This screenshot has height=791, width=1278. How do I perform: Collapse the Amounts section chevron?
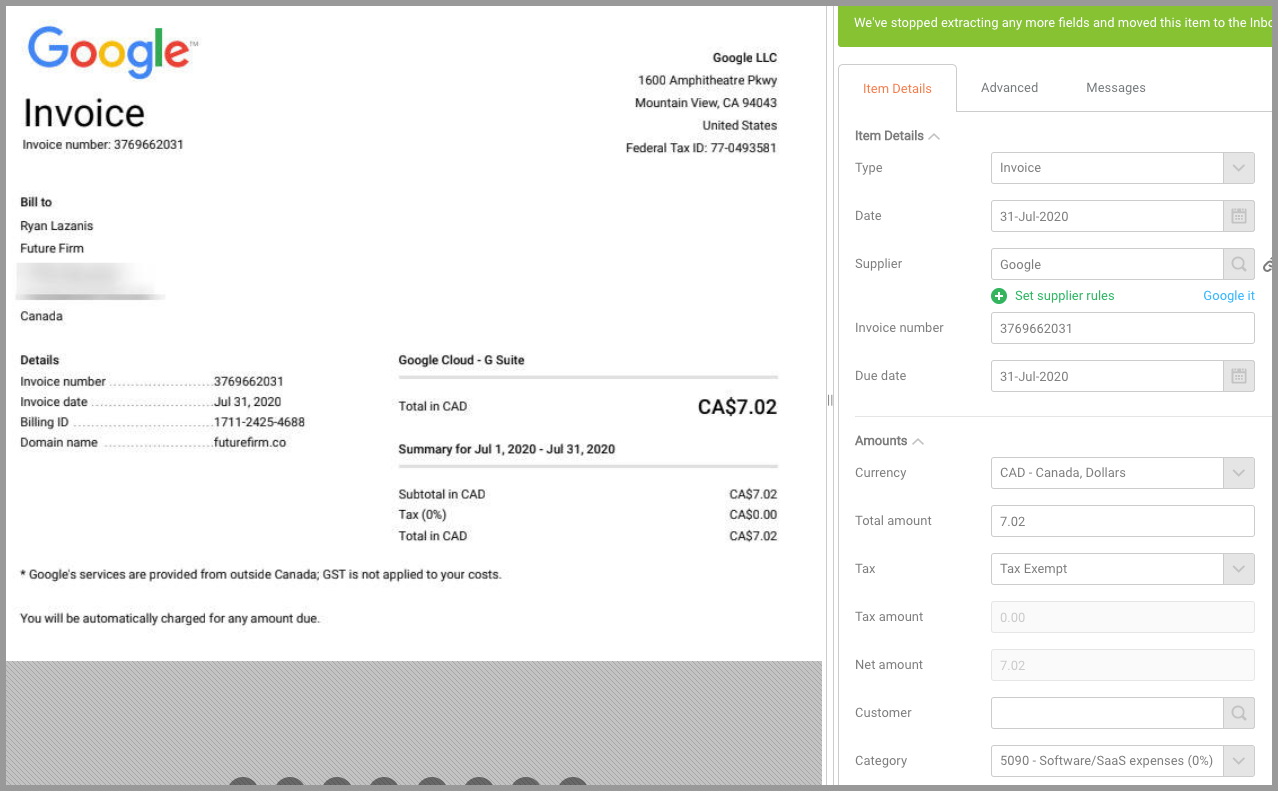(x=918, y=441)
